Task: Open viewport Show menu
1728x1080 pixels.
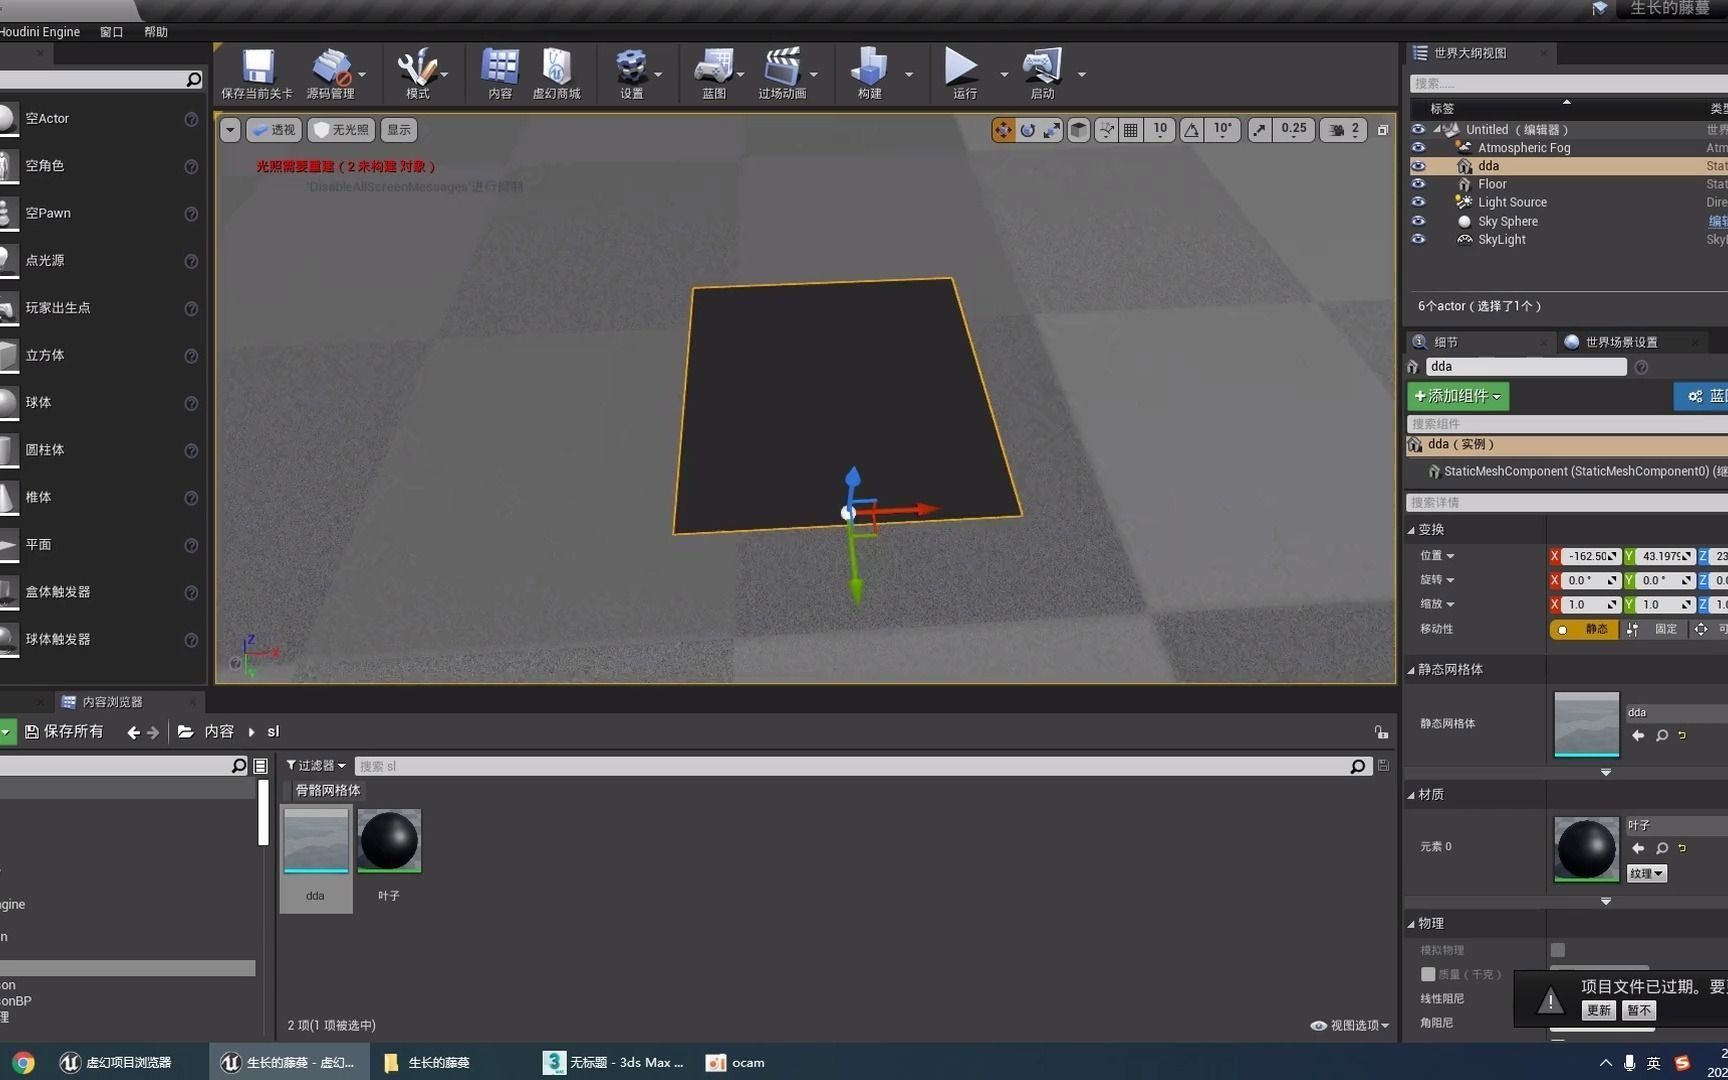Action: point(399,130)
